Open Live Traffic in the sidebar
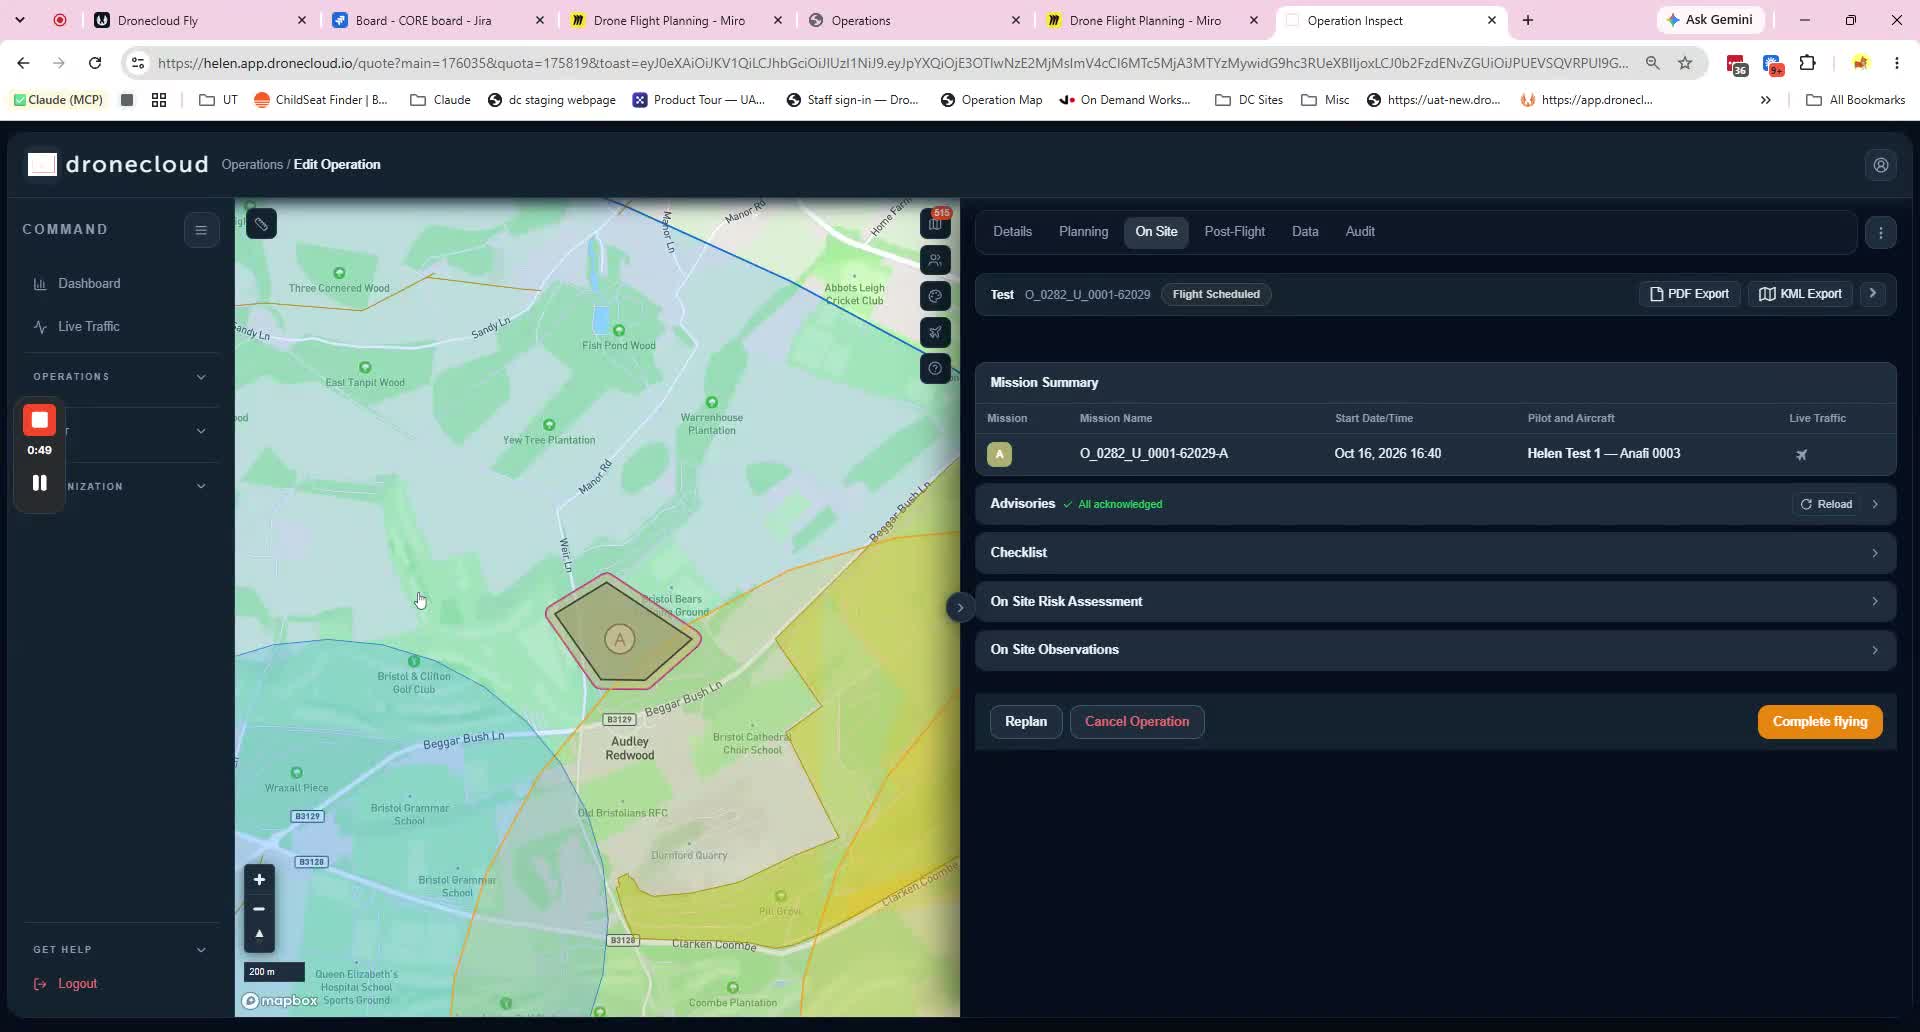 [88, 327]
